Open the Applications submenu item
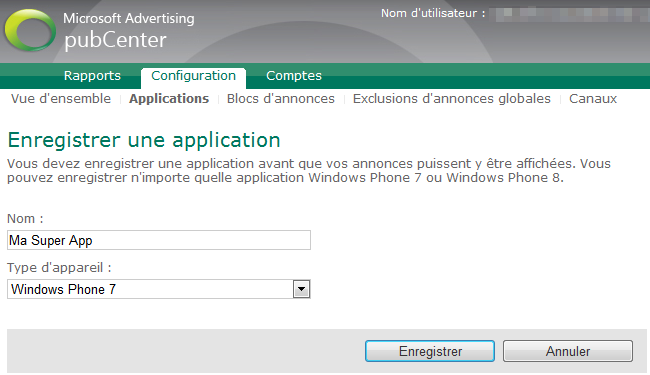 coord(169,99)
